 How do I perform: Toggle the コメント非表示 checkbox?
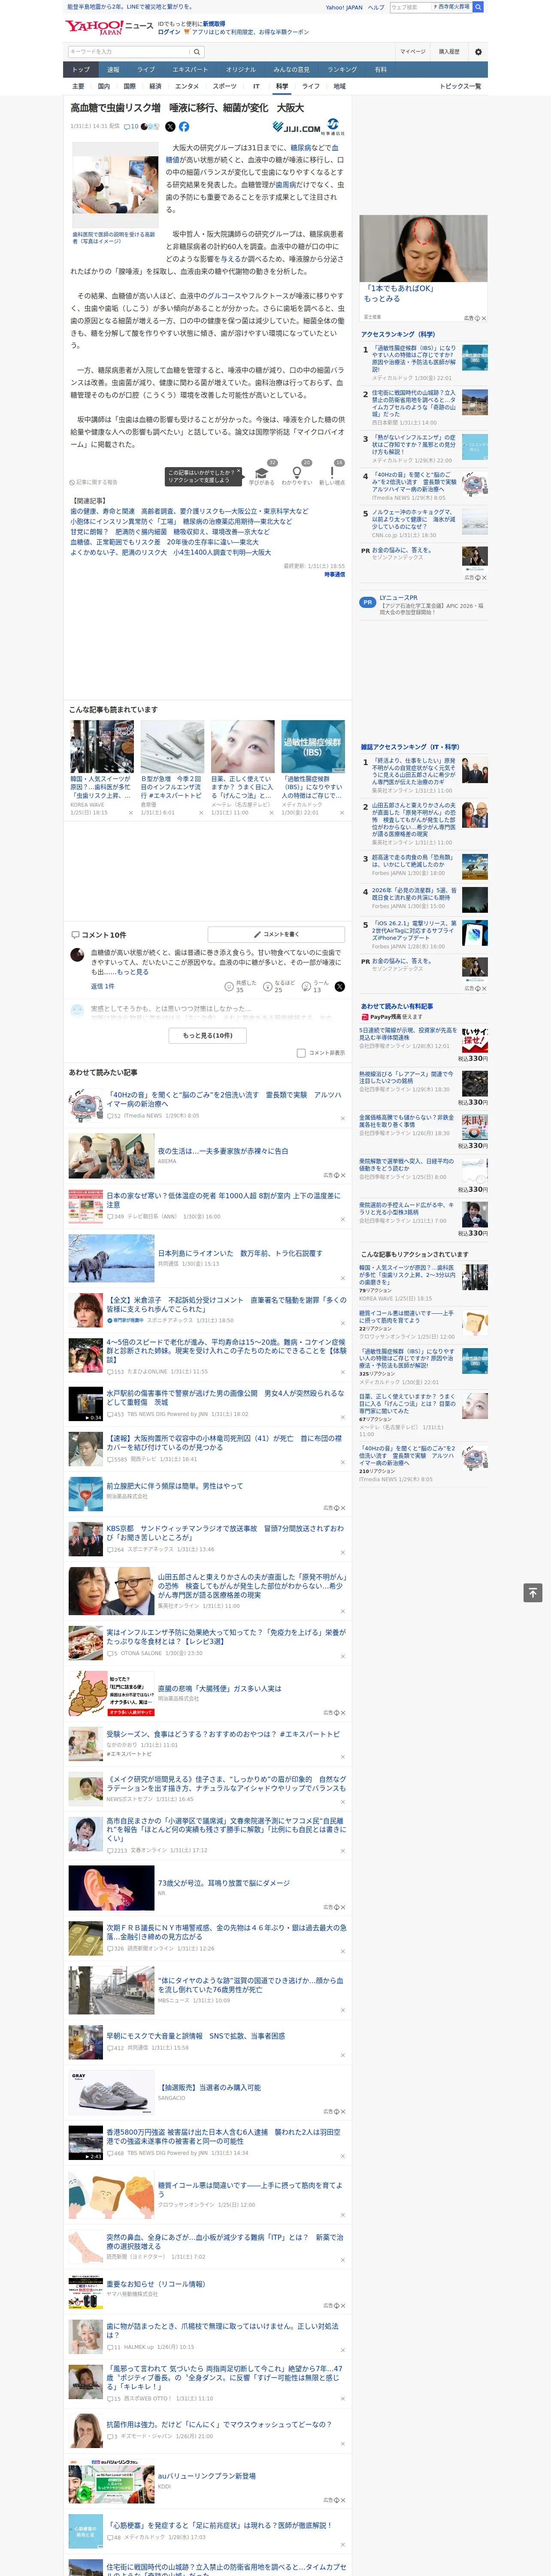(x=301, y=1053)
